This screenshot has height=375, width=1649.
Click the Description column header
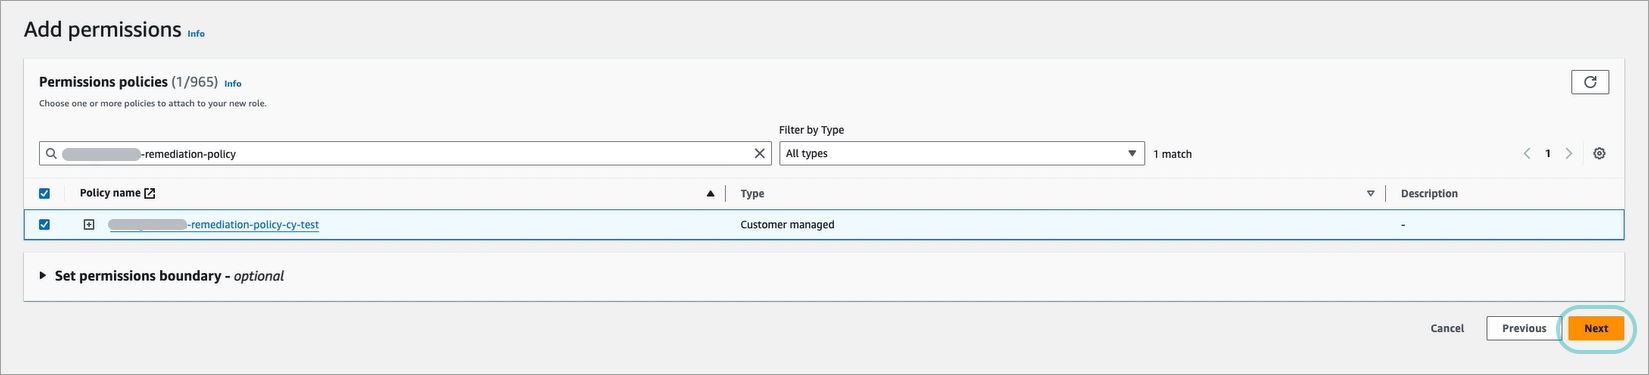point(1429,194)
